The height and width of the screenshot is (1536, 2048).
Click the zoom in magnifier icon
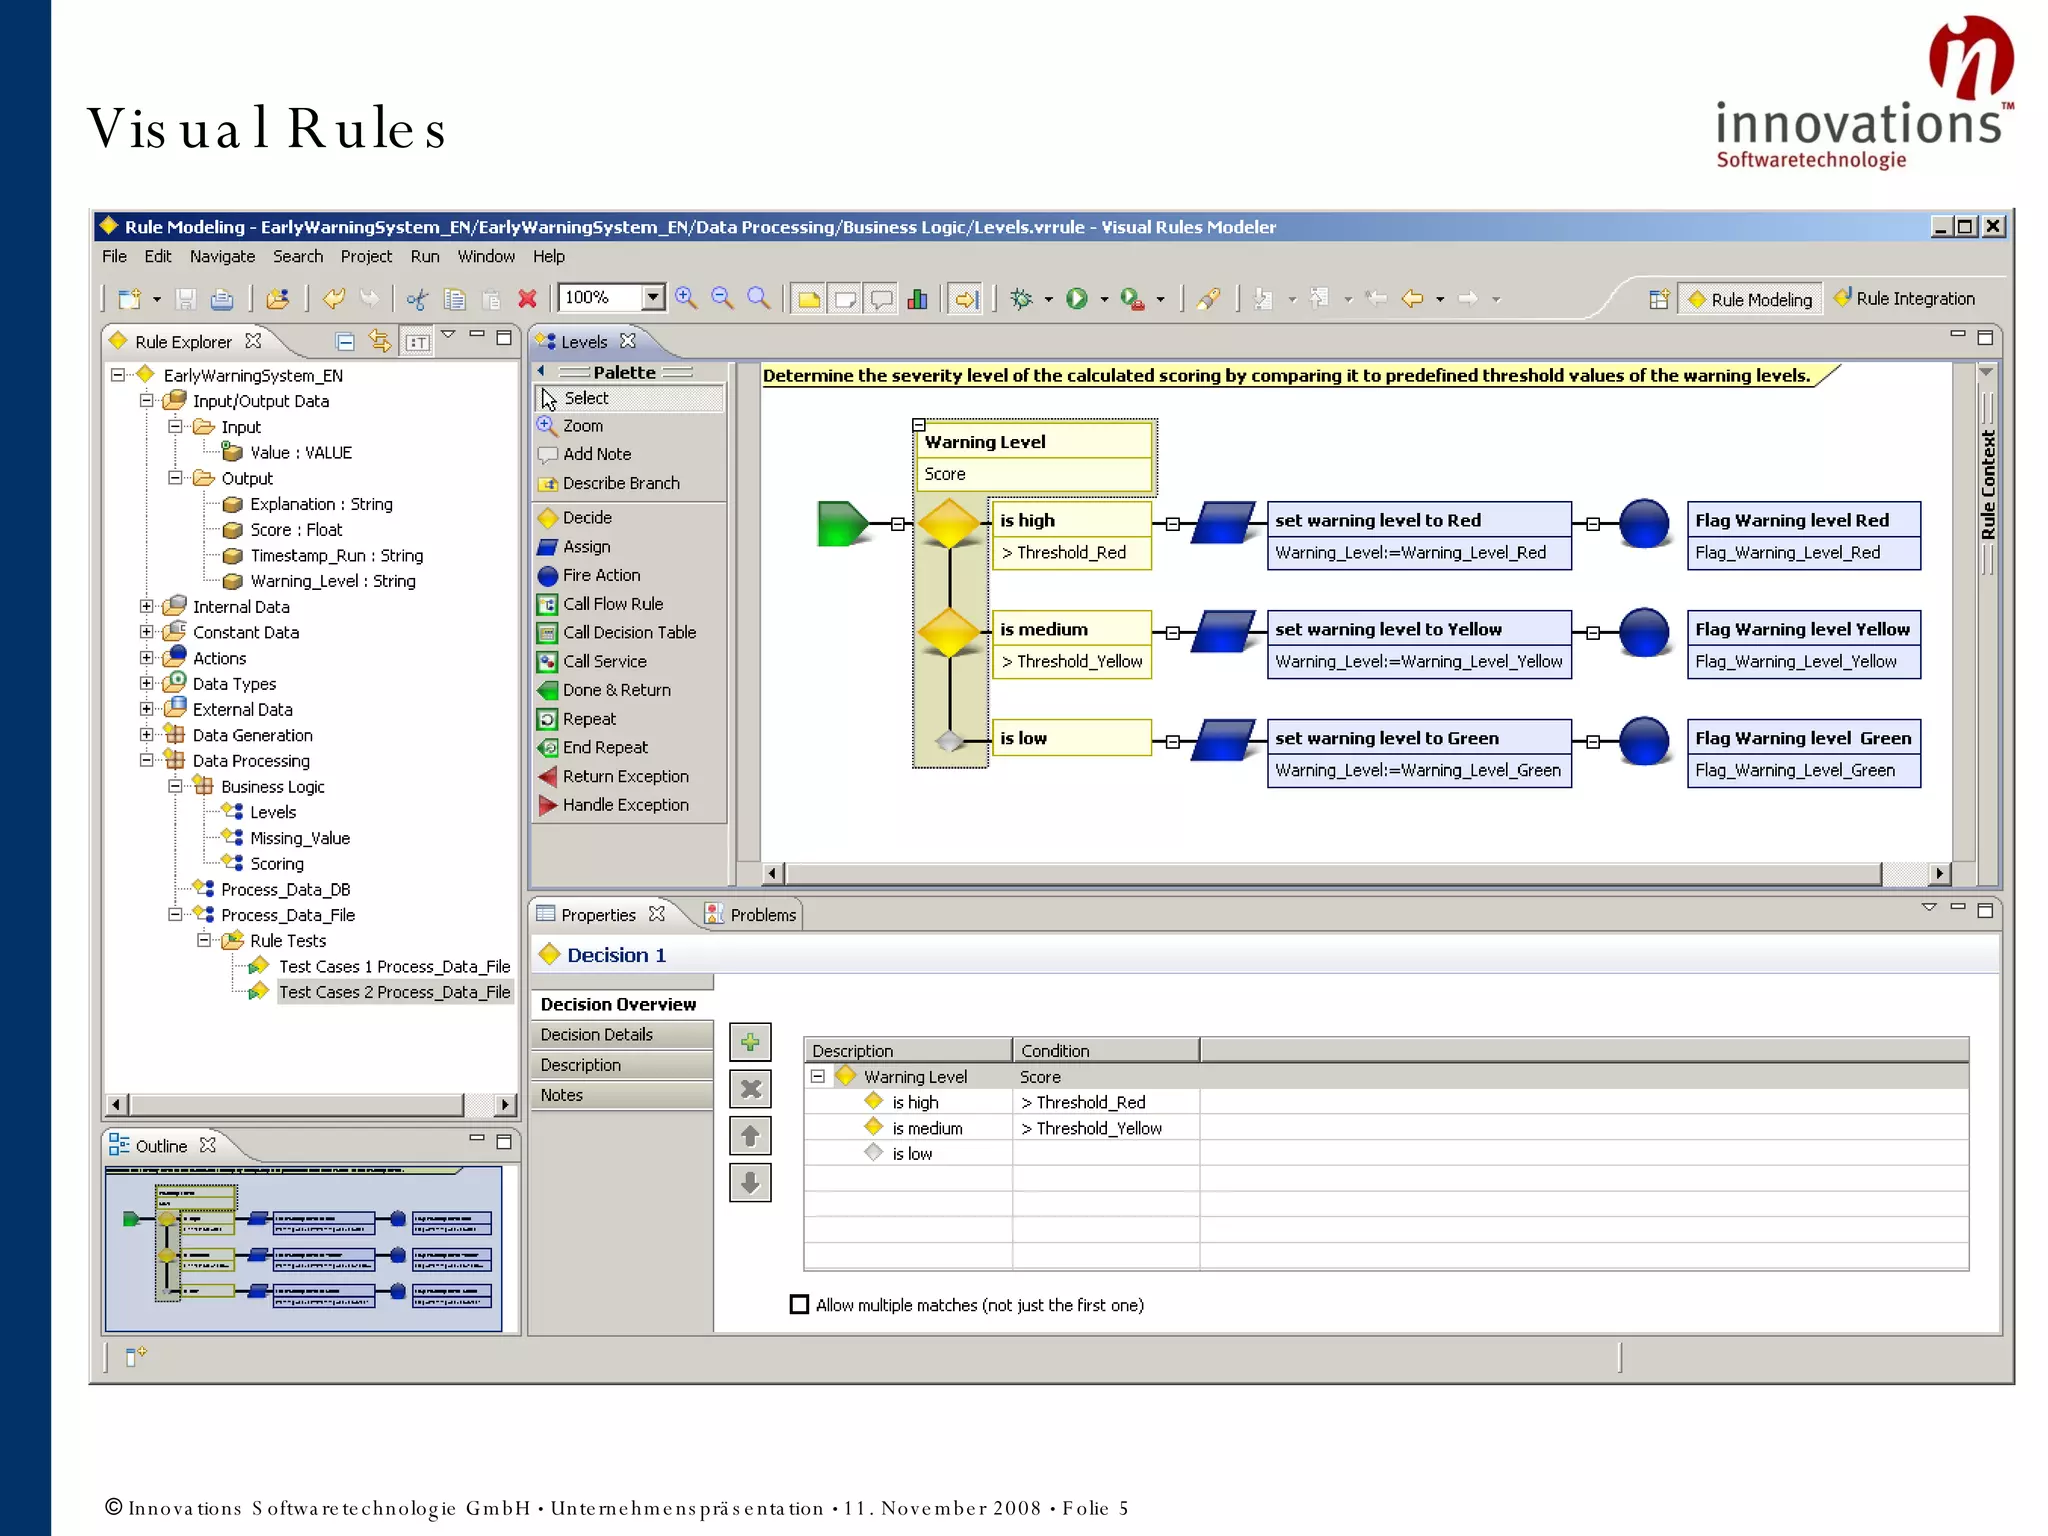pyautogui.click(x=686, y=298)
